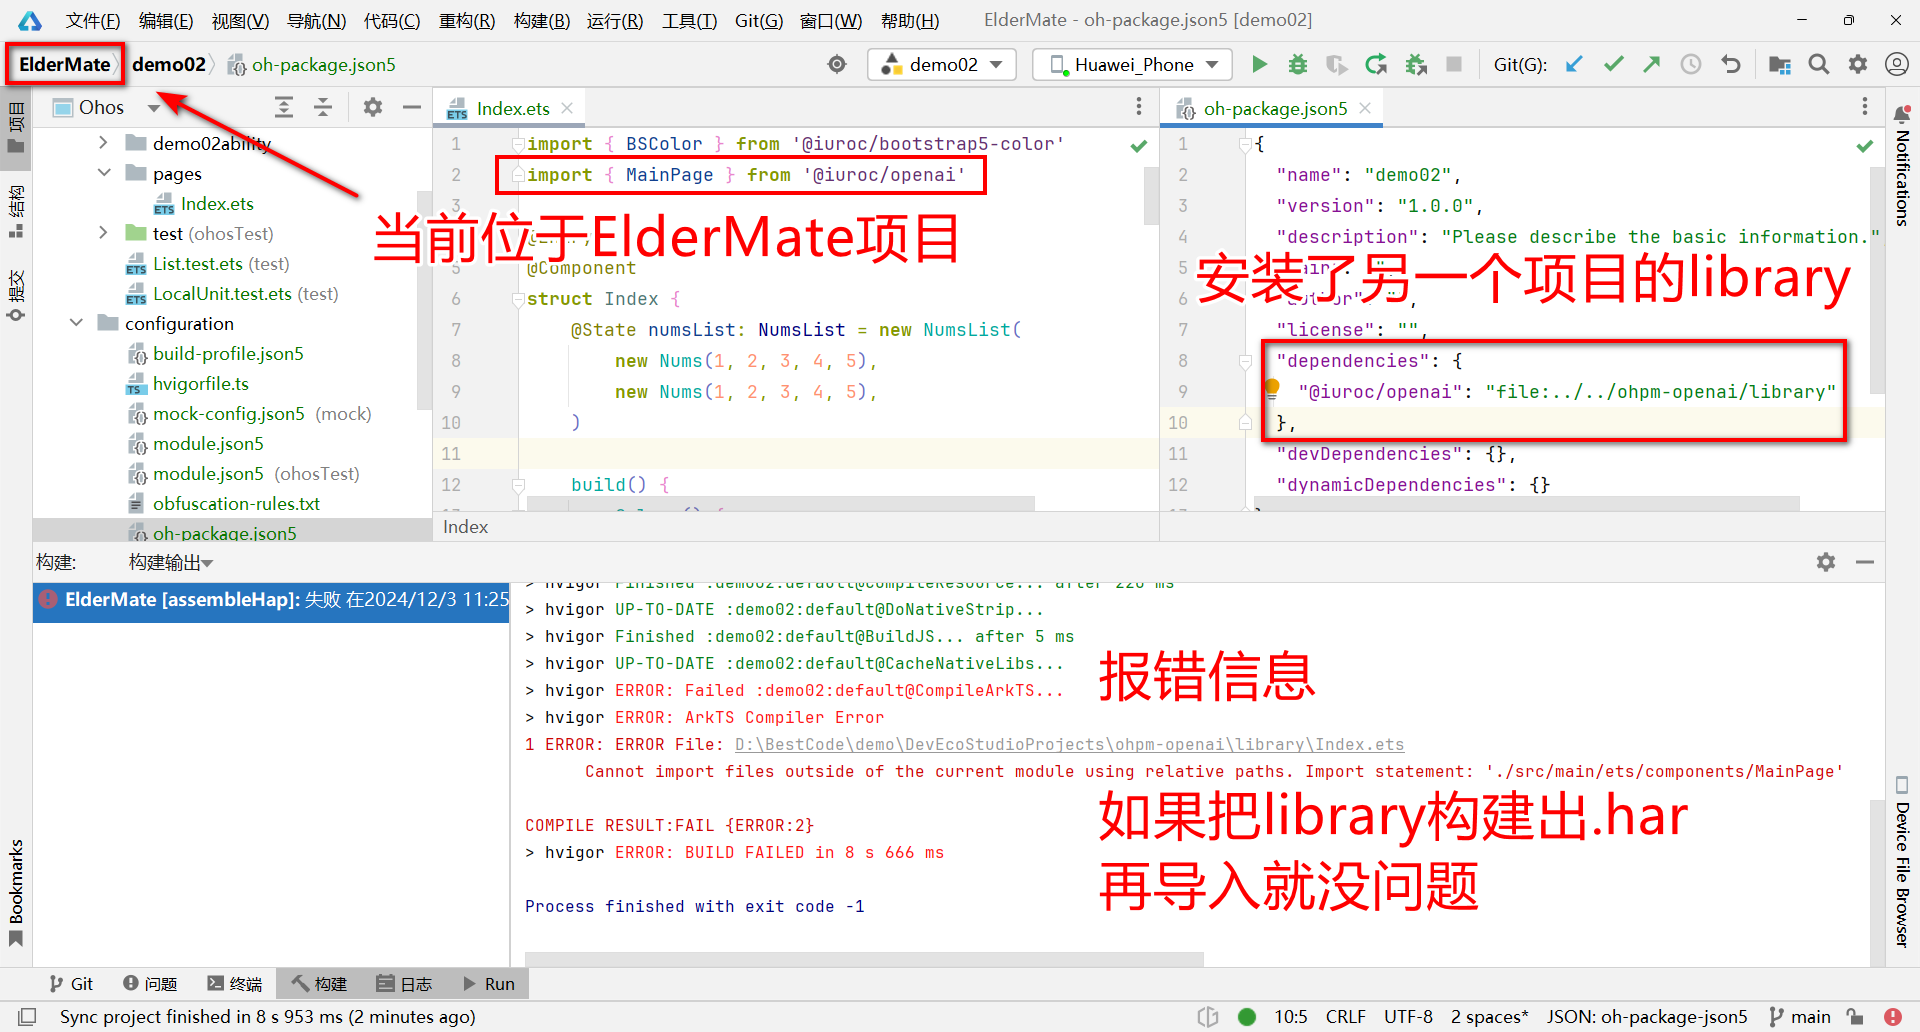Click the main branch widget in status bar
1920x1032 pixels.
pyautogui.click(x=1800, y=1017)
